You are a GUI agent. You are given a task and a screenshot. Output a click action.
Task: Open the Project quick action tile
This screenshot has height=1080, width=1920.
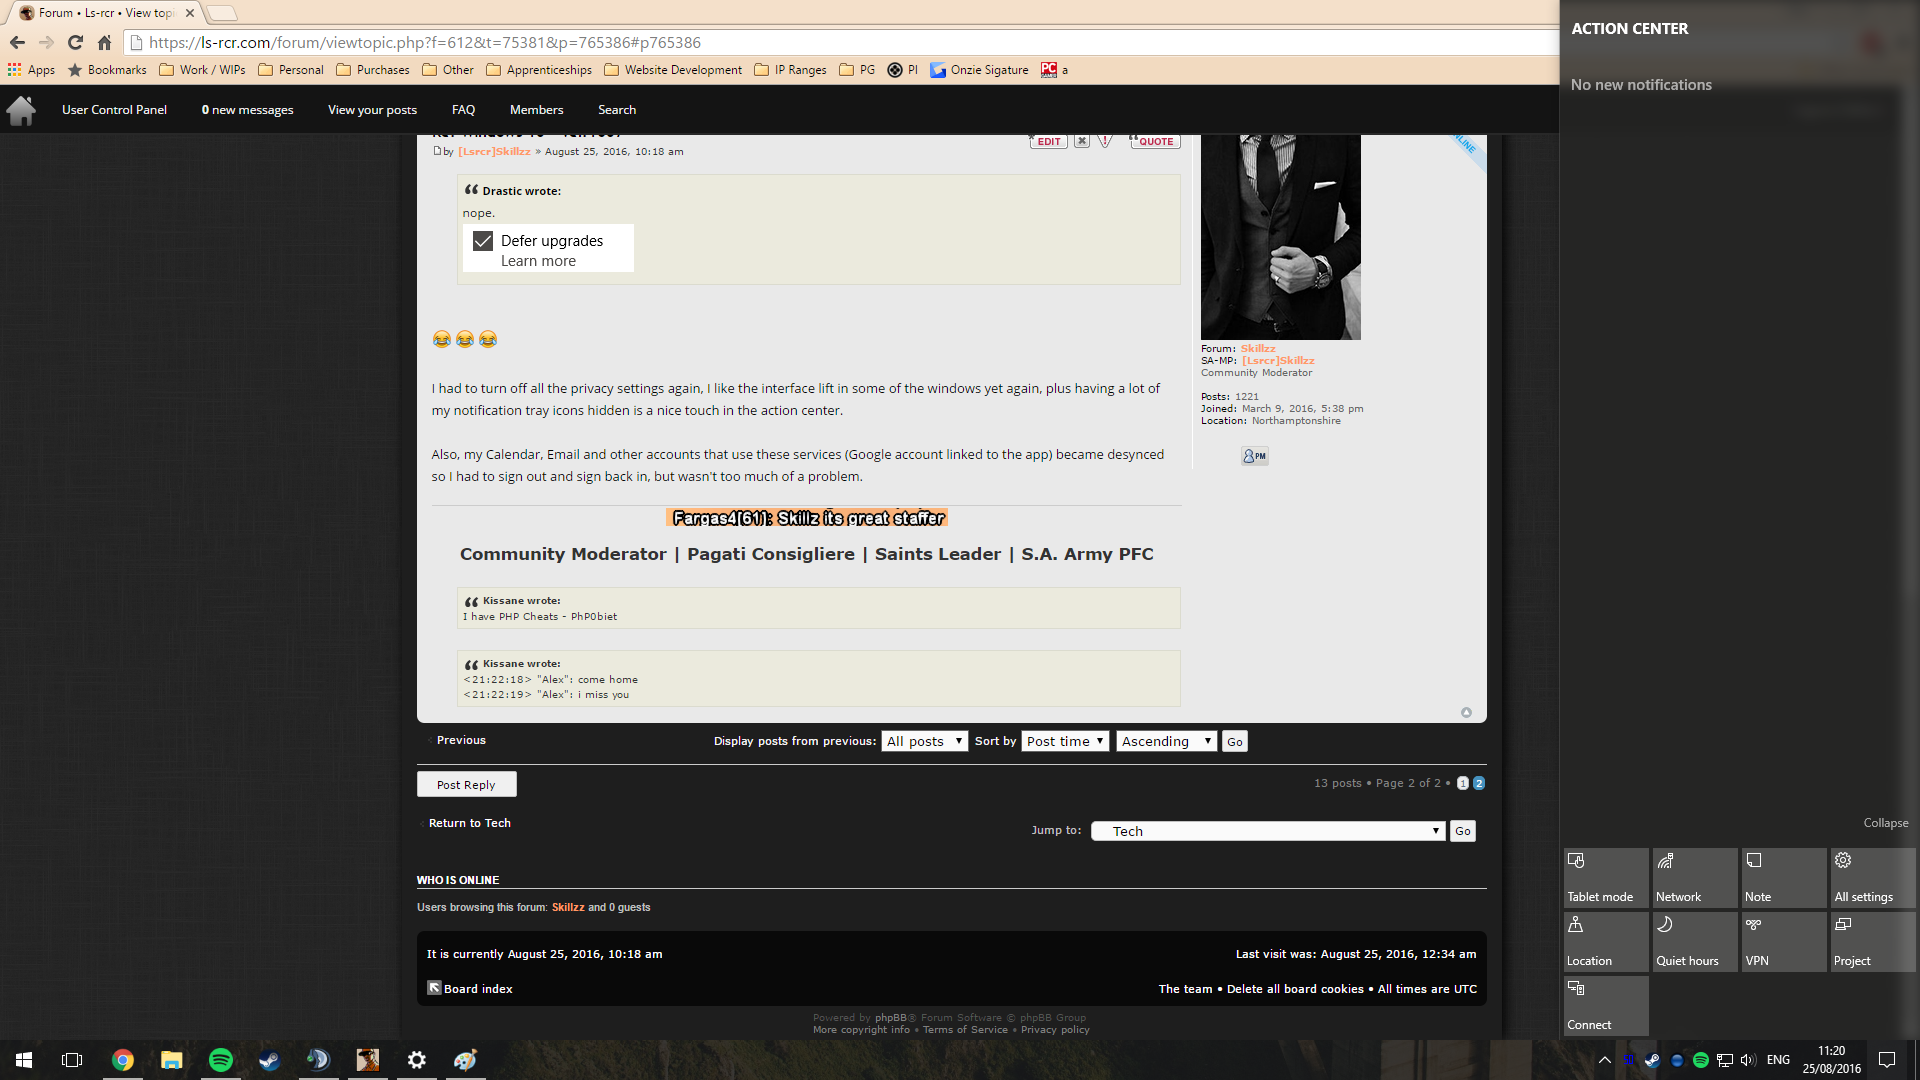tap(1873, 942)
